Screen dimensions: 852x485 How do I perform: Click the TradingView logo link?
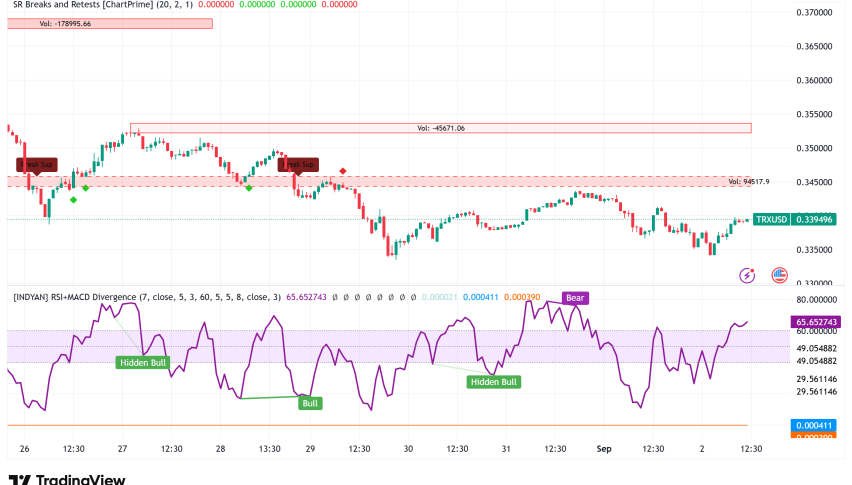point(67,479)
